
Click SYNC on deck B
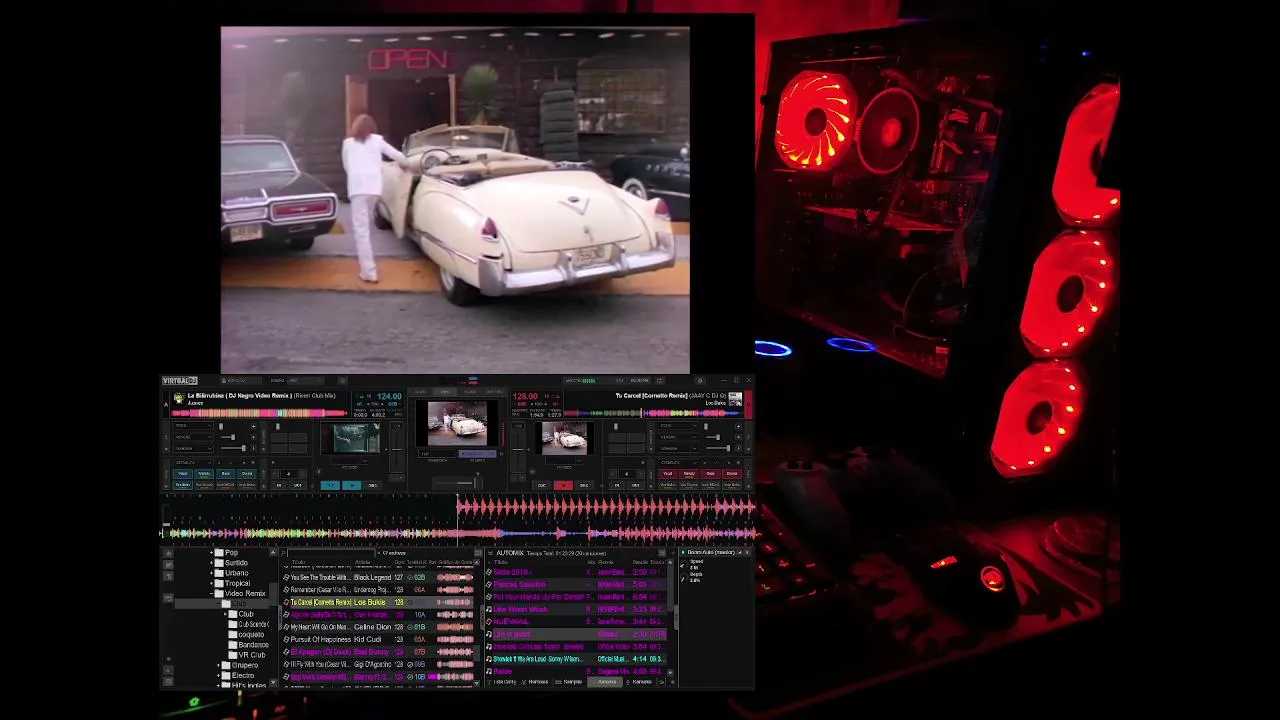[x=584, y=485]
